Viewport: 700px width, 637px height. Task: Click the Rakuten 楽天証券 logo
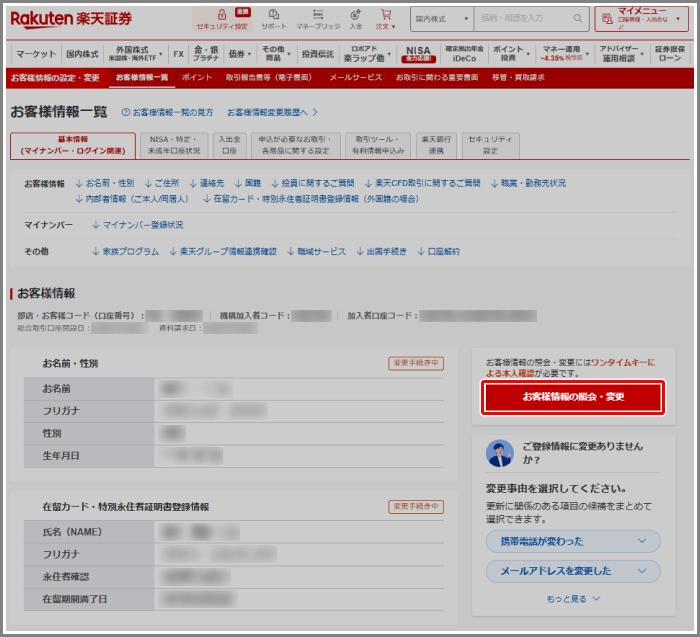(x=71, y=19)
